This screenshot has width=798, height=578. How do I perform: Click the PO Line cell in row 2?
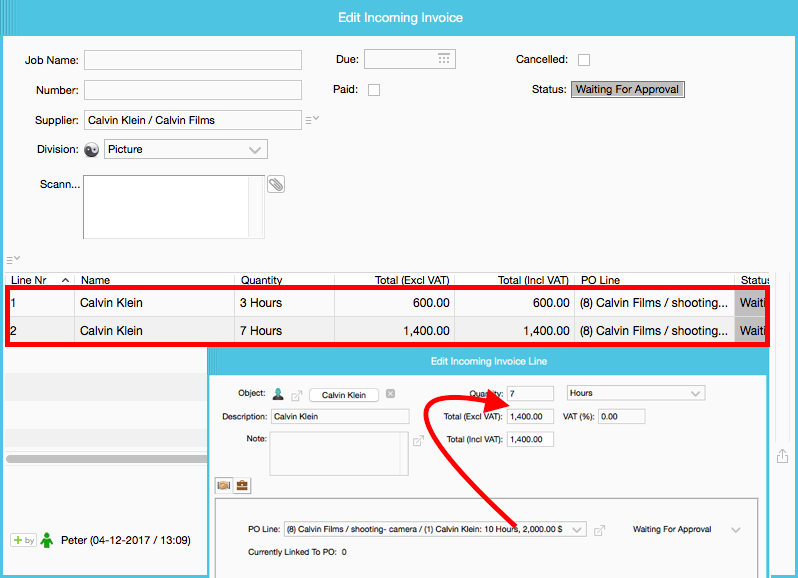coord(654,331)
